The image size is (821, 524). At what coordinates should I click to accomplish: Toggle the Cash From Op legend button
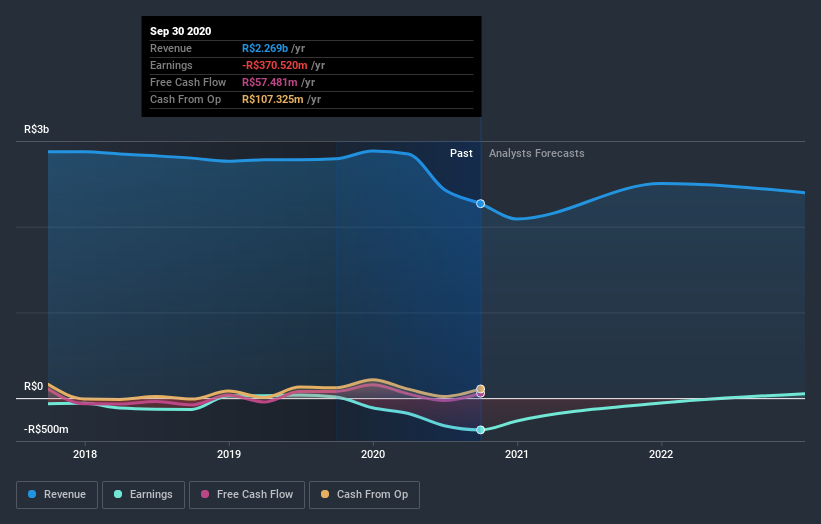pyautogui.click(x=364, y=495)
